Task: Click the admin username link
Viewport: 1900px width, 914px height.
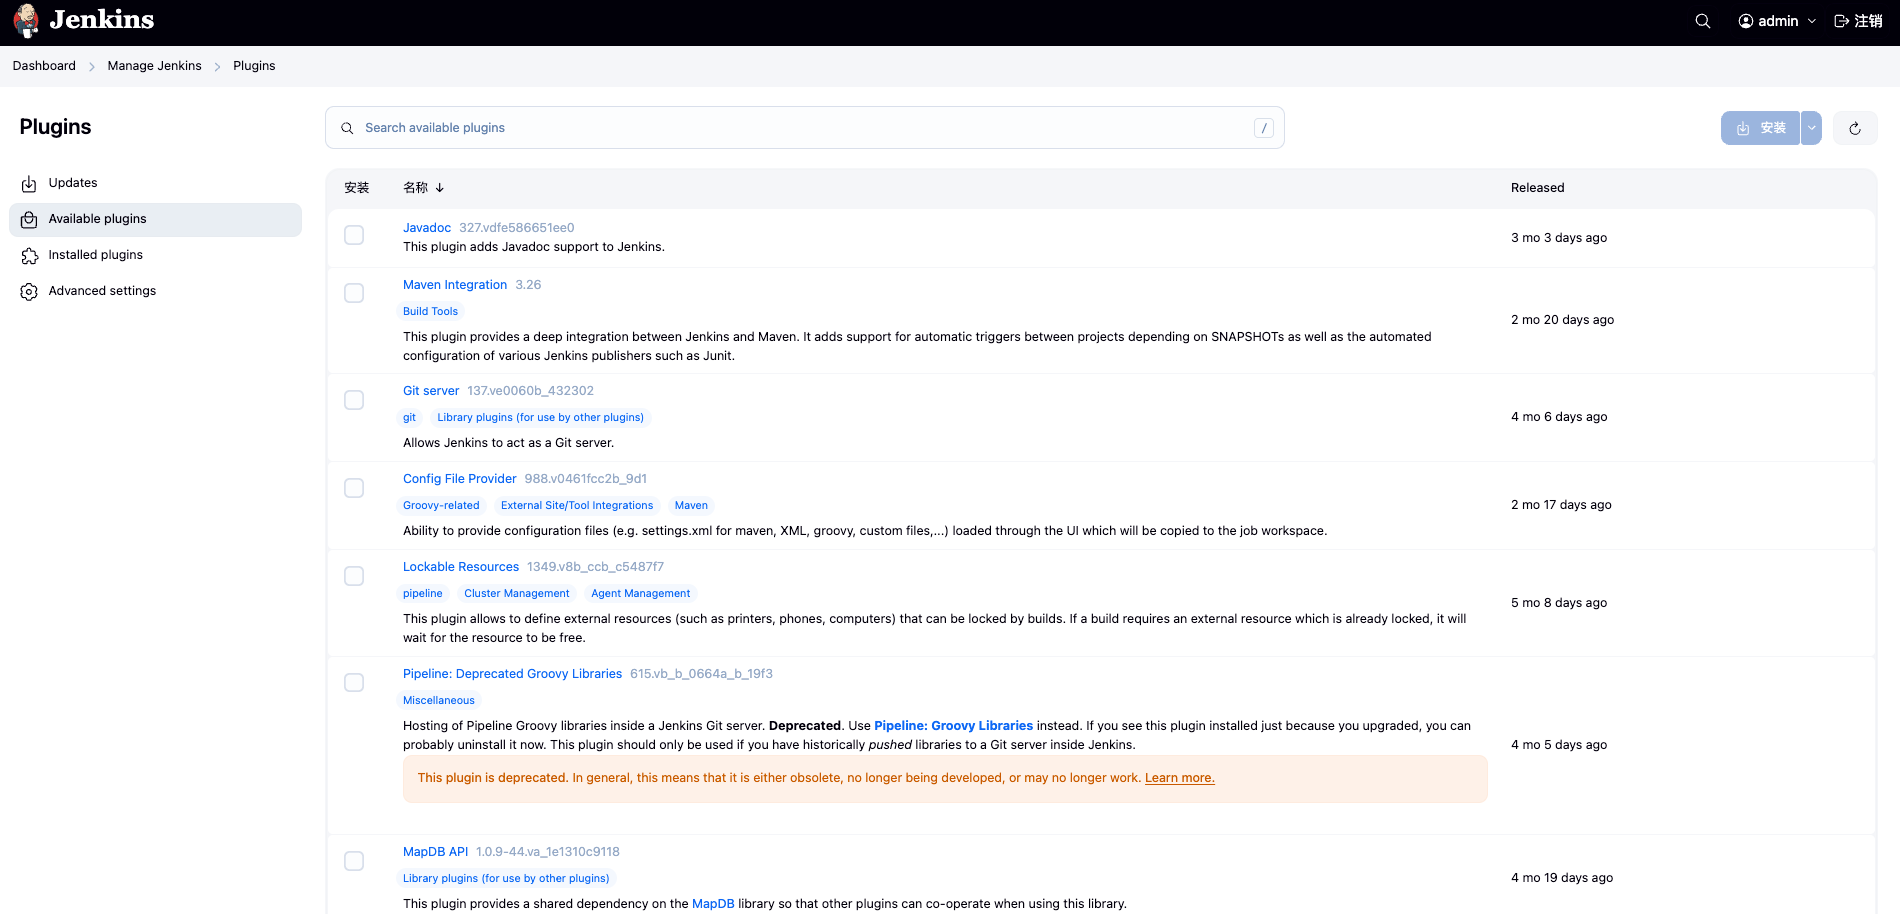Action: point(1778,21)
